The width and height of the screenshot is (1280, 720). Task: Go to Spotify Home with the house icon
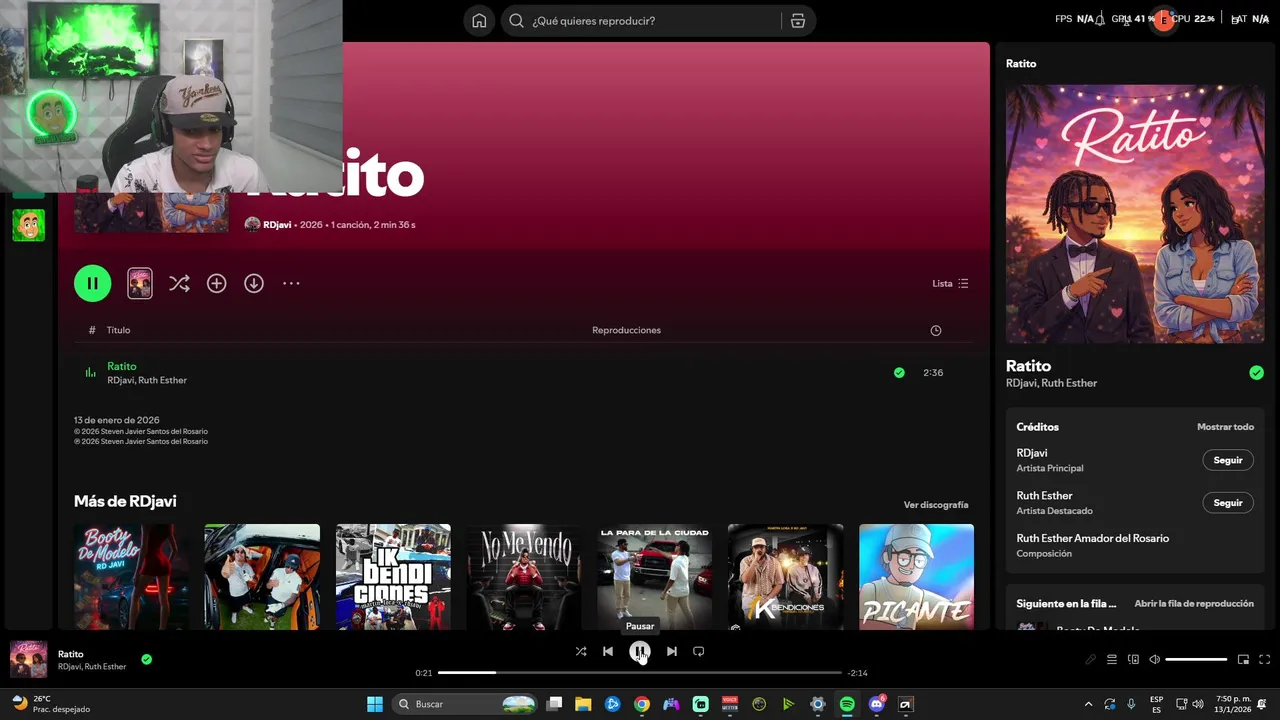tap(480, 21)
